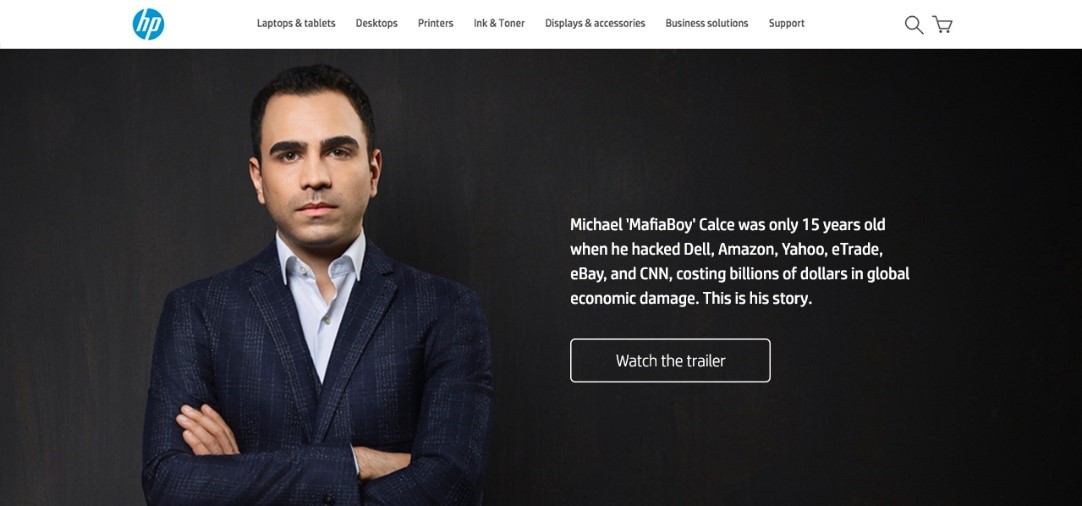Viewport: 1082px width, 506px height.
Task: Open the shopping cart icon
Action: click(x=942, y=25)
